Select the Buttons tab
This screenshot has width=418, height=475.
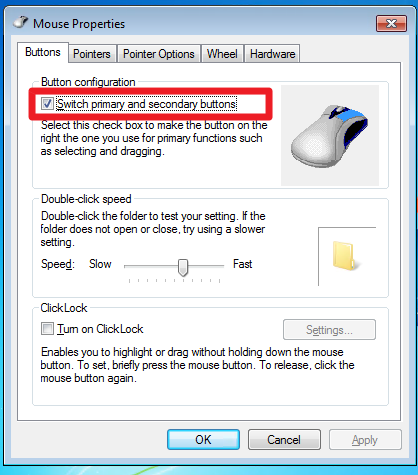[43, 52]
